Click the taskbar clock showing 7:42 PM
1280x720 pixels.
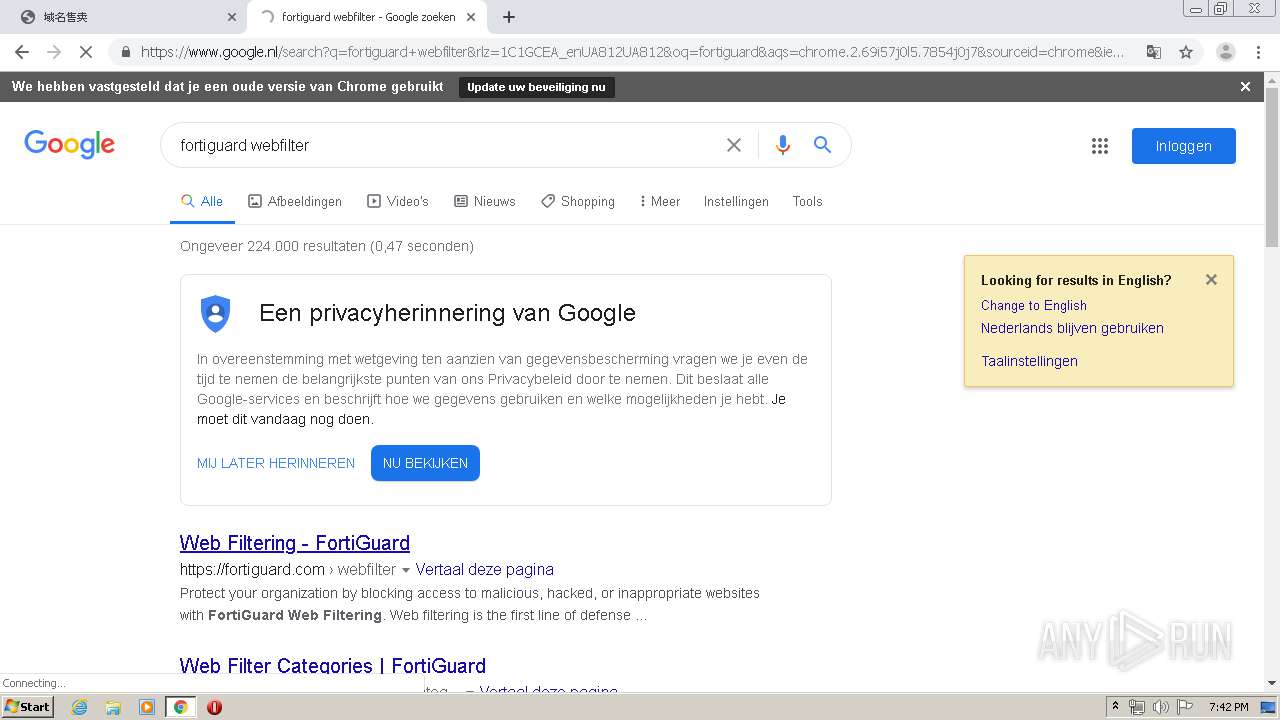point(1228,707)
